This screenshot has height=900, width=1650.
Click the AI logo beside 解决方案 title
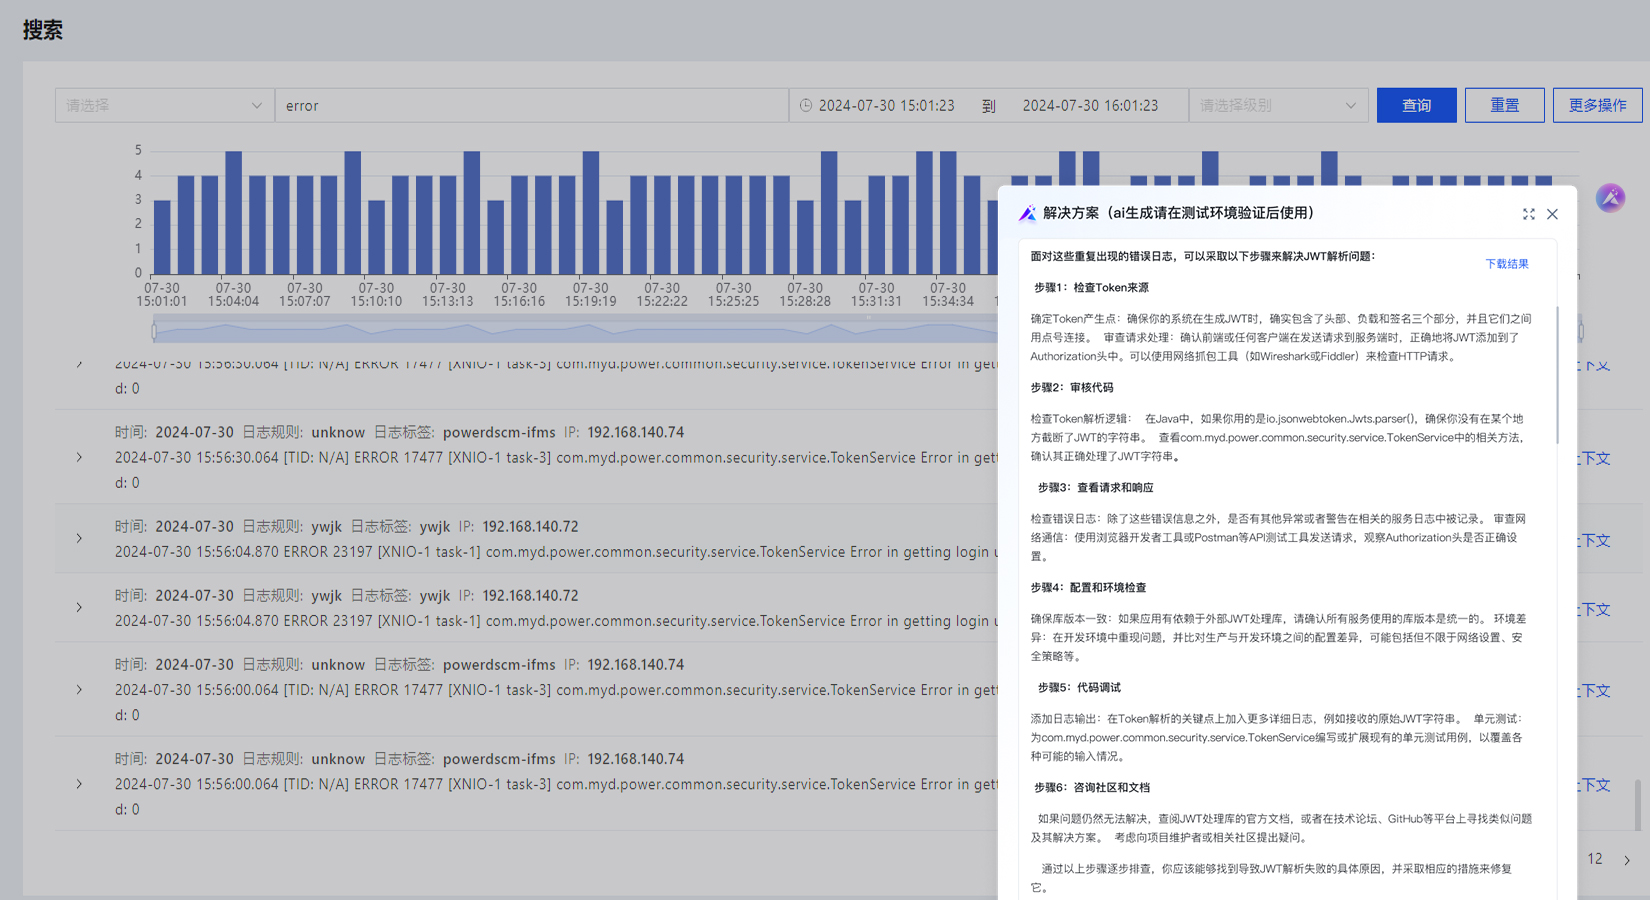pyautogui.click(x=1027, y=213)
